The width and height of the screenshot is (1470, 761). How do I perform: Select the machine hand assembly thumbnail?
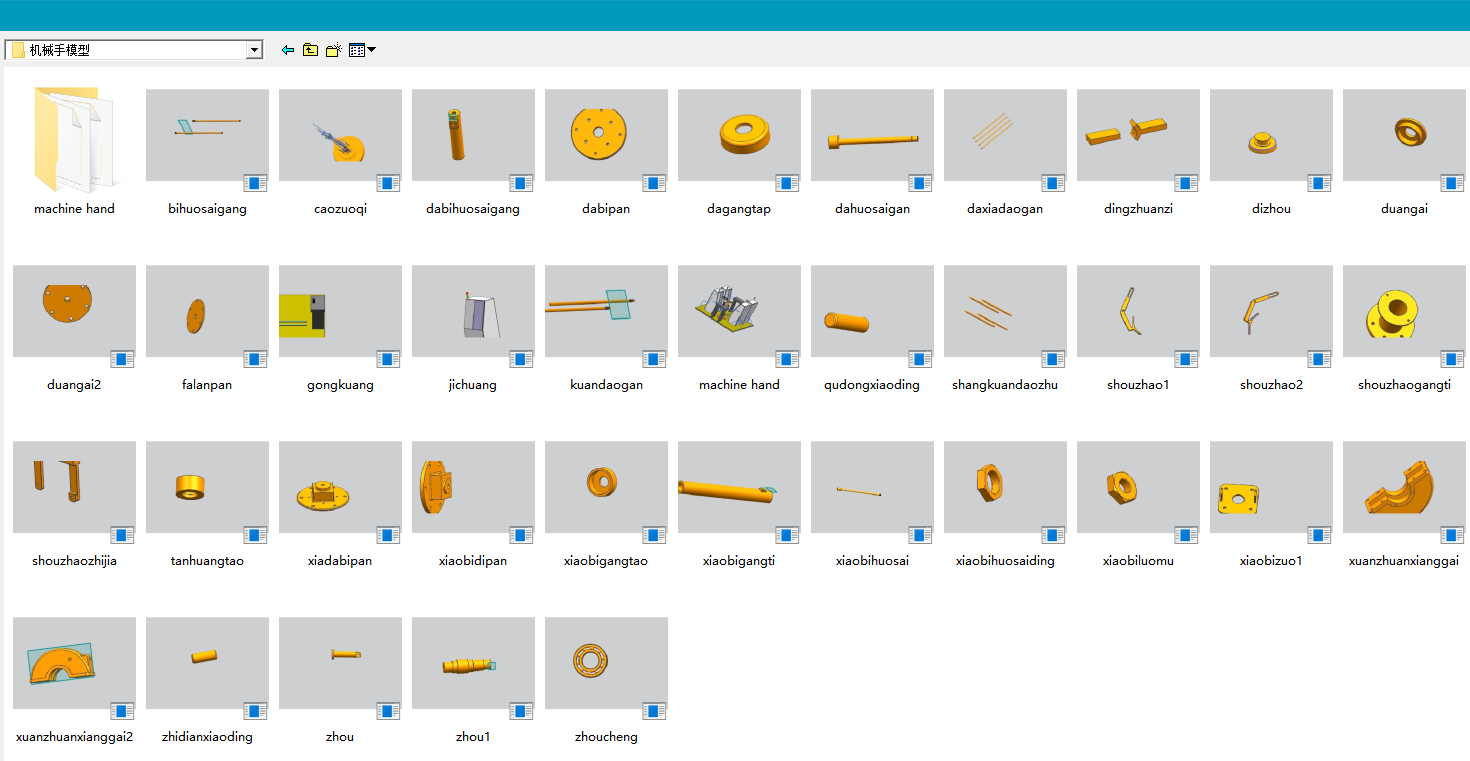739,311
